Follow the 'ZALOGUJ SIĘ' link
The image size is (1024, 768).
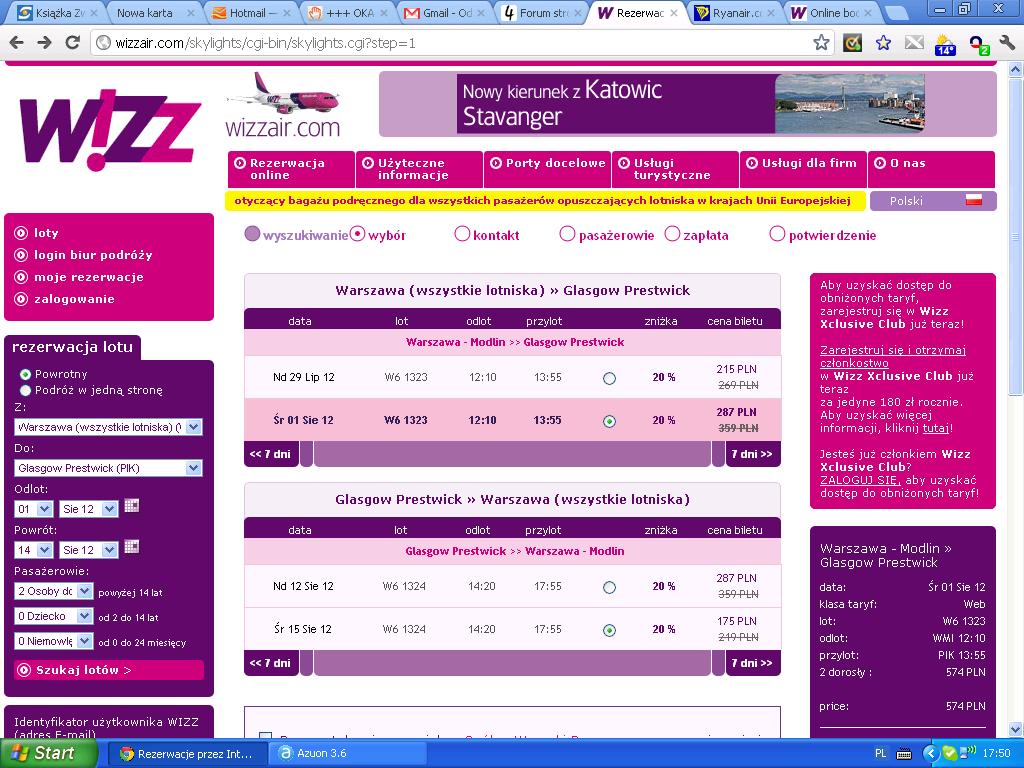(x=861, y=480)
